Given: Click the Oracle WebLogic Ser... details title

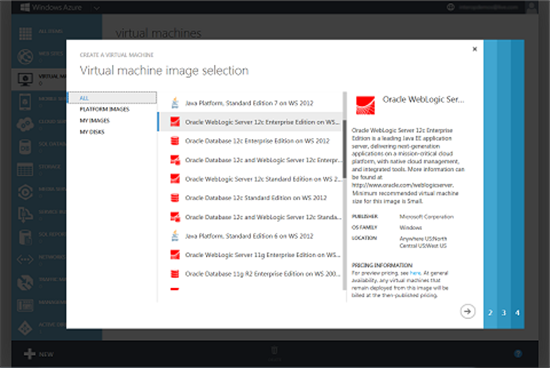Looking at the screenshot, I should (423, 100).
